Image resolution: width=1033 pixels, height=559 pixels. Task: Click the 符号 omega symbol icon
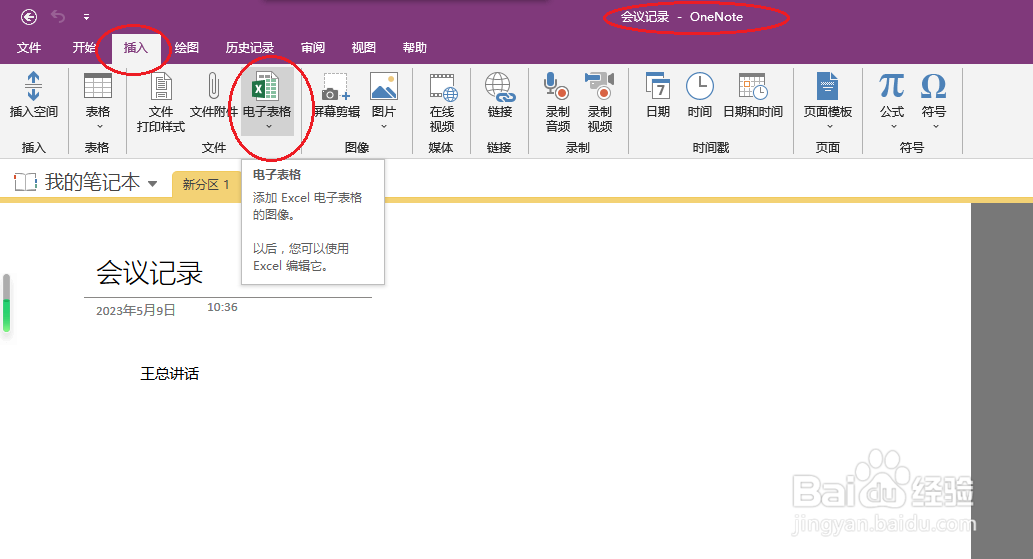coord(934,86)
